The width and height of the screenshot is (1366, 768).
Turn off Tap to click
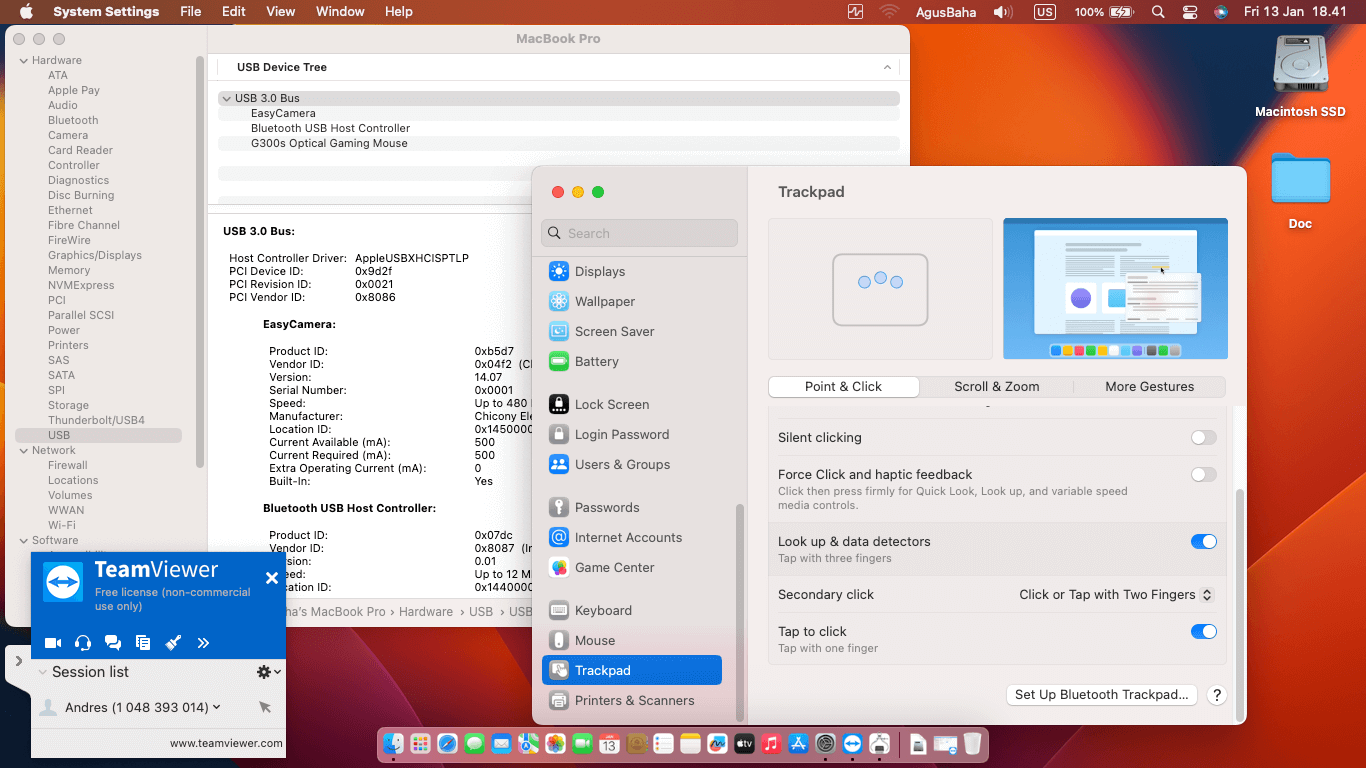tap(1204, 632)
